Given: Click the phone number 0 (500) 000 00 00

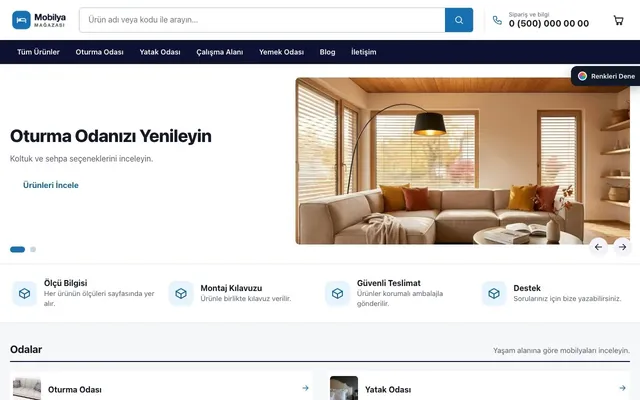Looking at the screenshot, I should point(549,24).
